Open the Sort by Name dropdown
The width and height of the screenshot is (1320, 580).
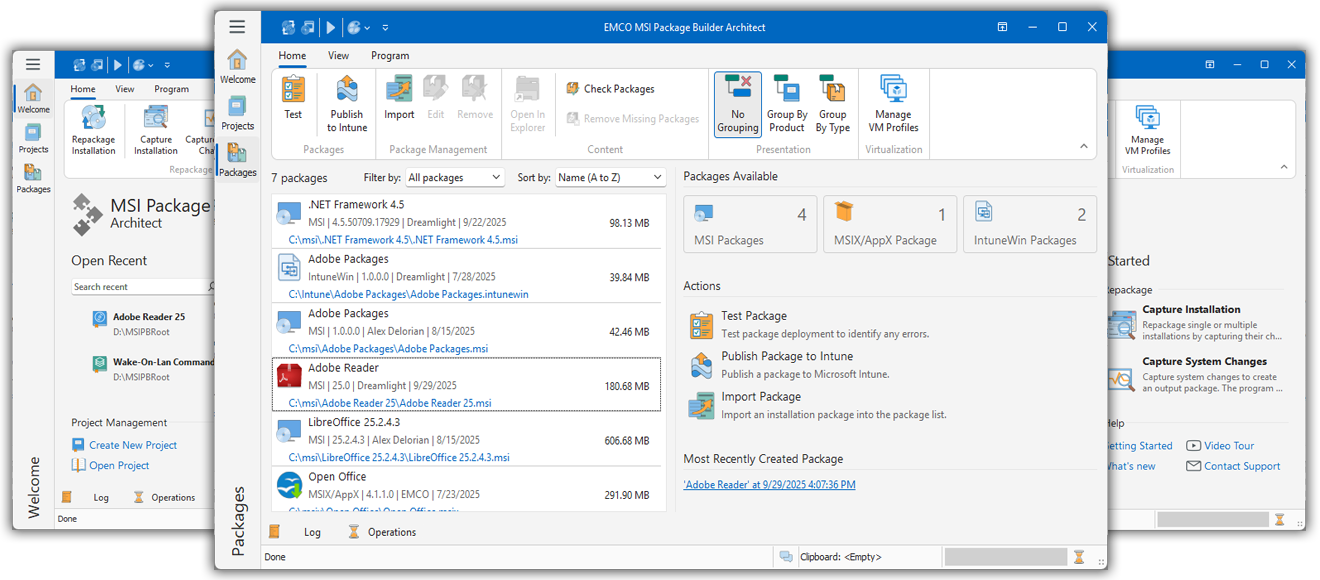pos(609,178)
